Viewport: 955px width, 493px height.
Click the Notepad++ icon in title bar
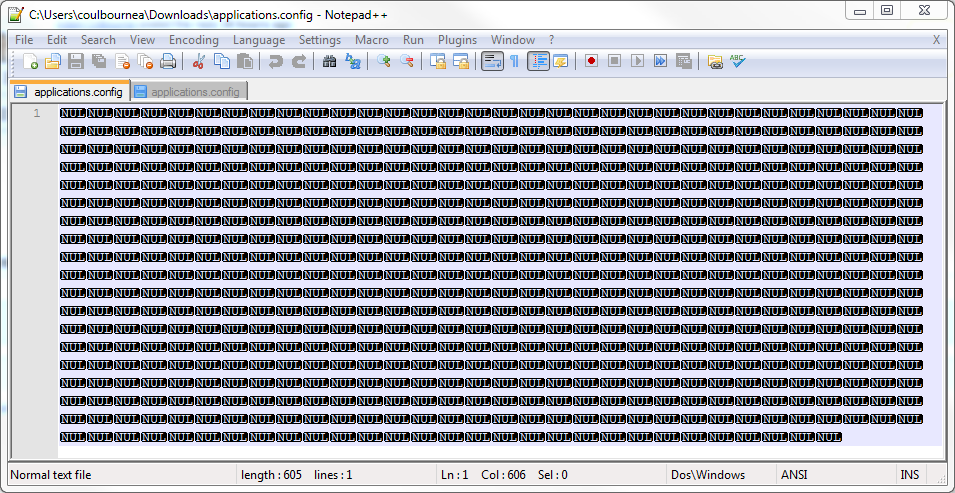16,14
